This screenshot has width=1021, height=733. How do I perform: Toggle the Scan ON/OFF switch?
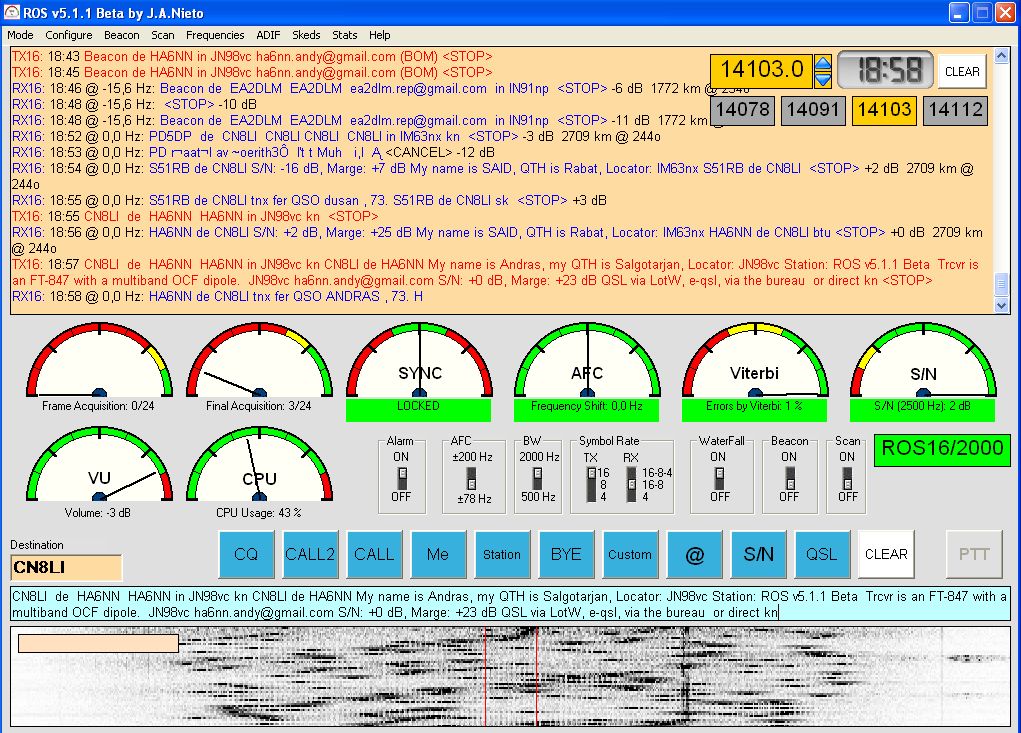(847, 478)
